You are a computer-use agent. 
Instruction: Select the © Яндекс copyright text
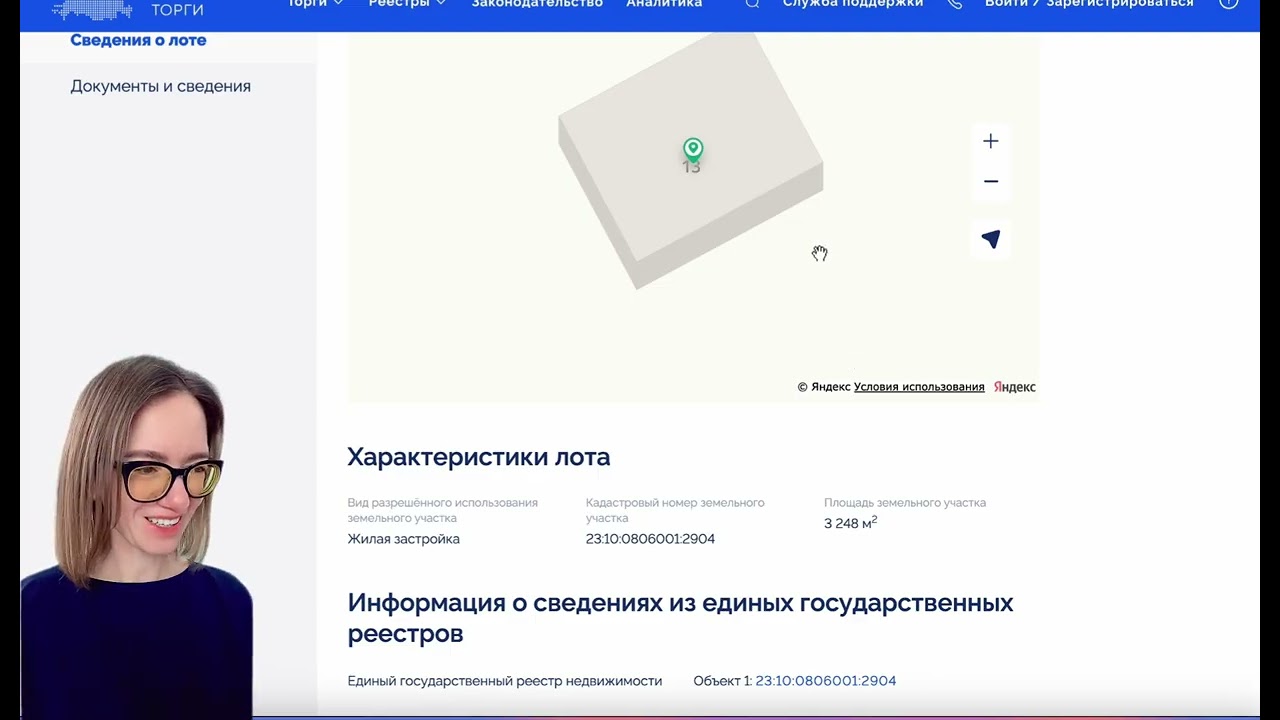click(824, 387)
